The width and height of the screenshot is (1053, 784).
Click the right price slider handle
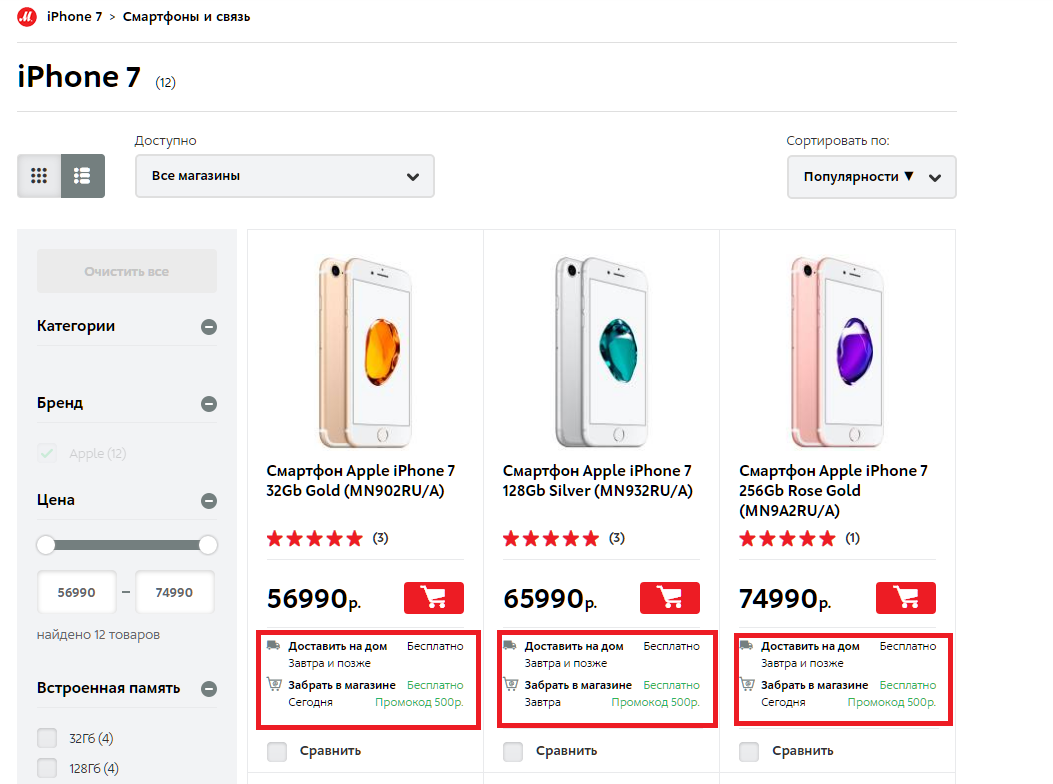[208, 545]
